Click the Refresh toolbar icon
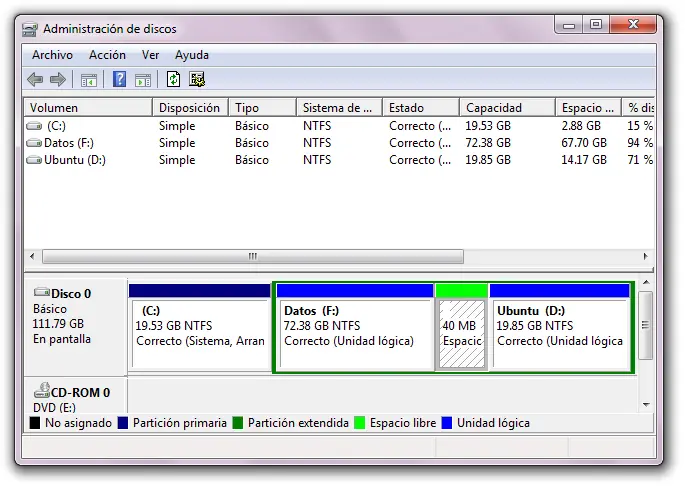The image size is (685, 486). point(173,80)
